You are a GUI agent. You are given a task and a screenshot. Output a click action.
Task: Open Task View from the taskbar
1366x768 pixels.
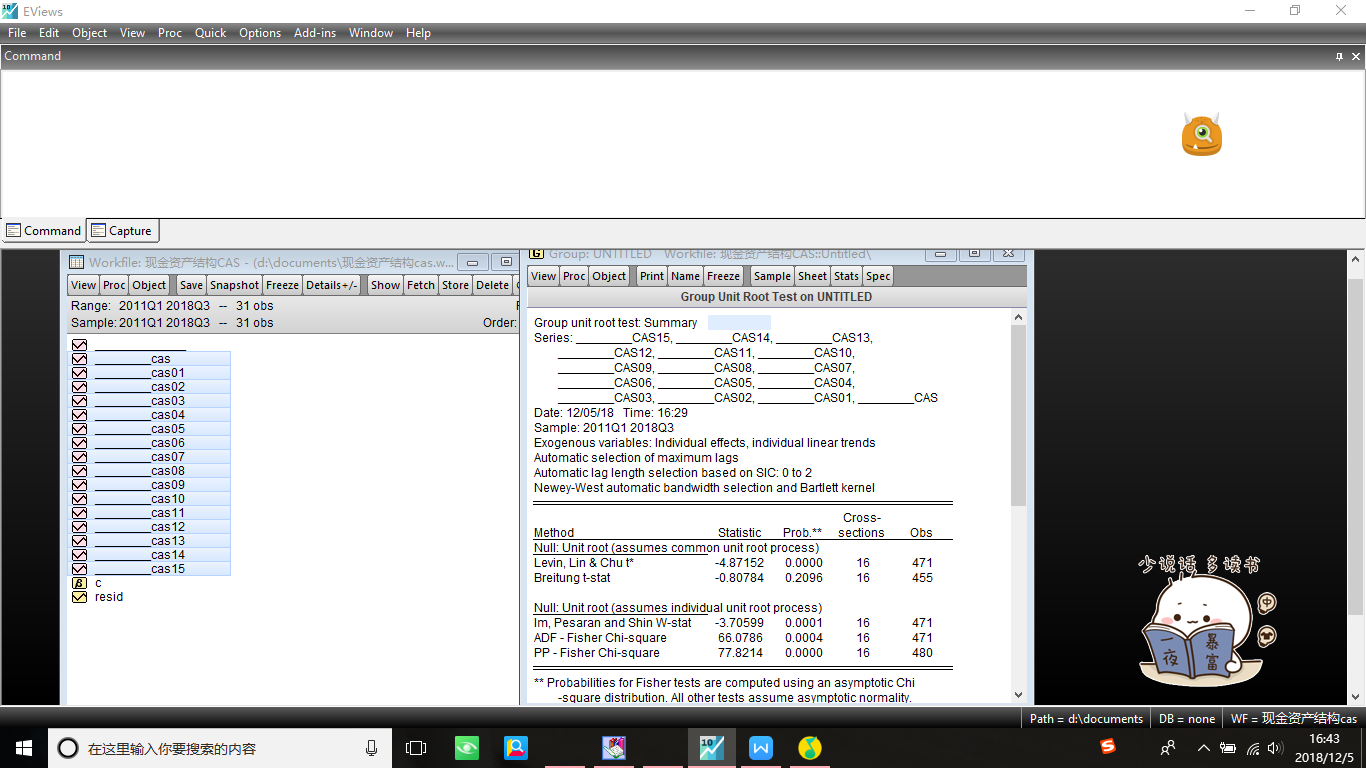point(416,748)
